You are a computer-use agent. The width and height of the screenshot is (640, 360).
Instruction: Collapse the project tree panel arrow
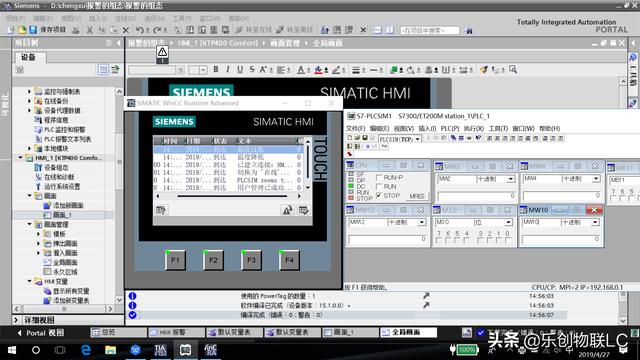[118, 43]
